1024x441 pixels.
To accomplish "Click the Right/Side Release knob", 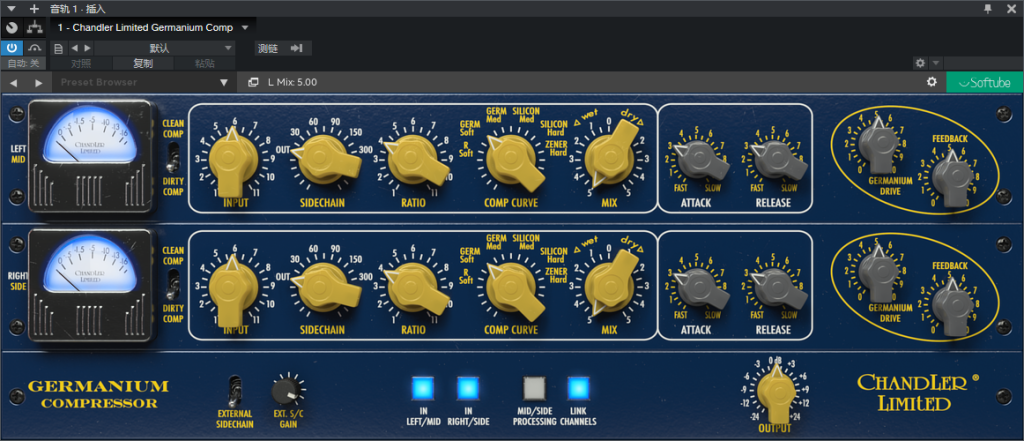I will coord(777,286).
